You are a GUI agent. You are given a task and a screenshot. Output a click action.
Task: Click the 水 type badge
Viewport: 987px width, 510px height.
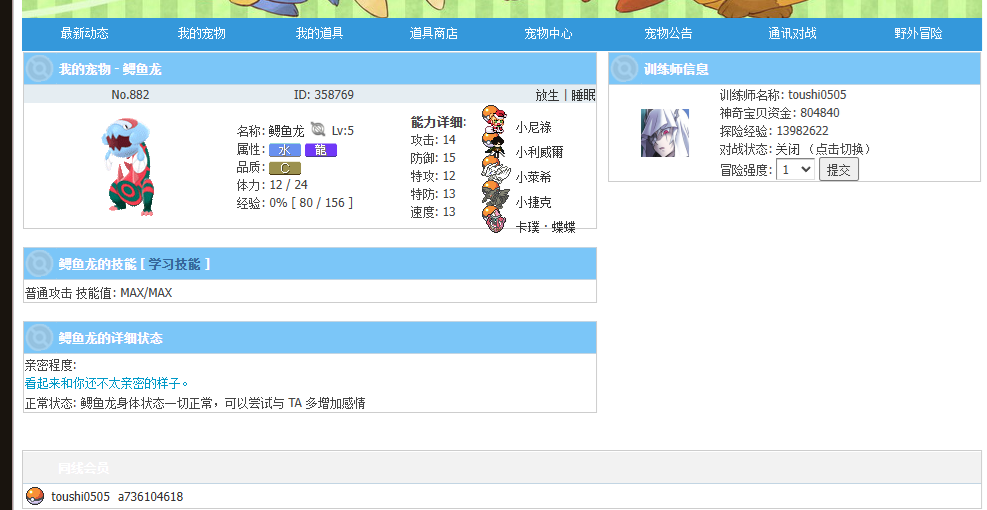point(285,150)
